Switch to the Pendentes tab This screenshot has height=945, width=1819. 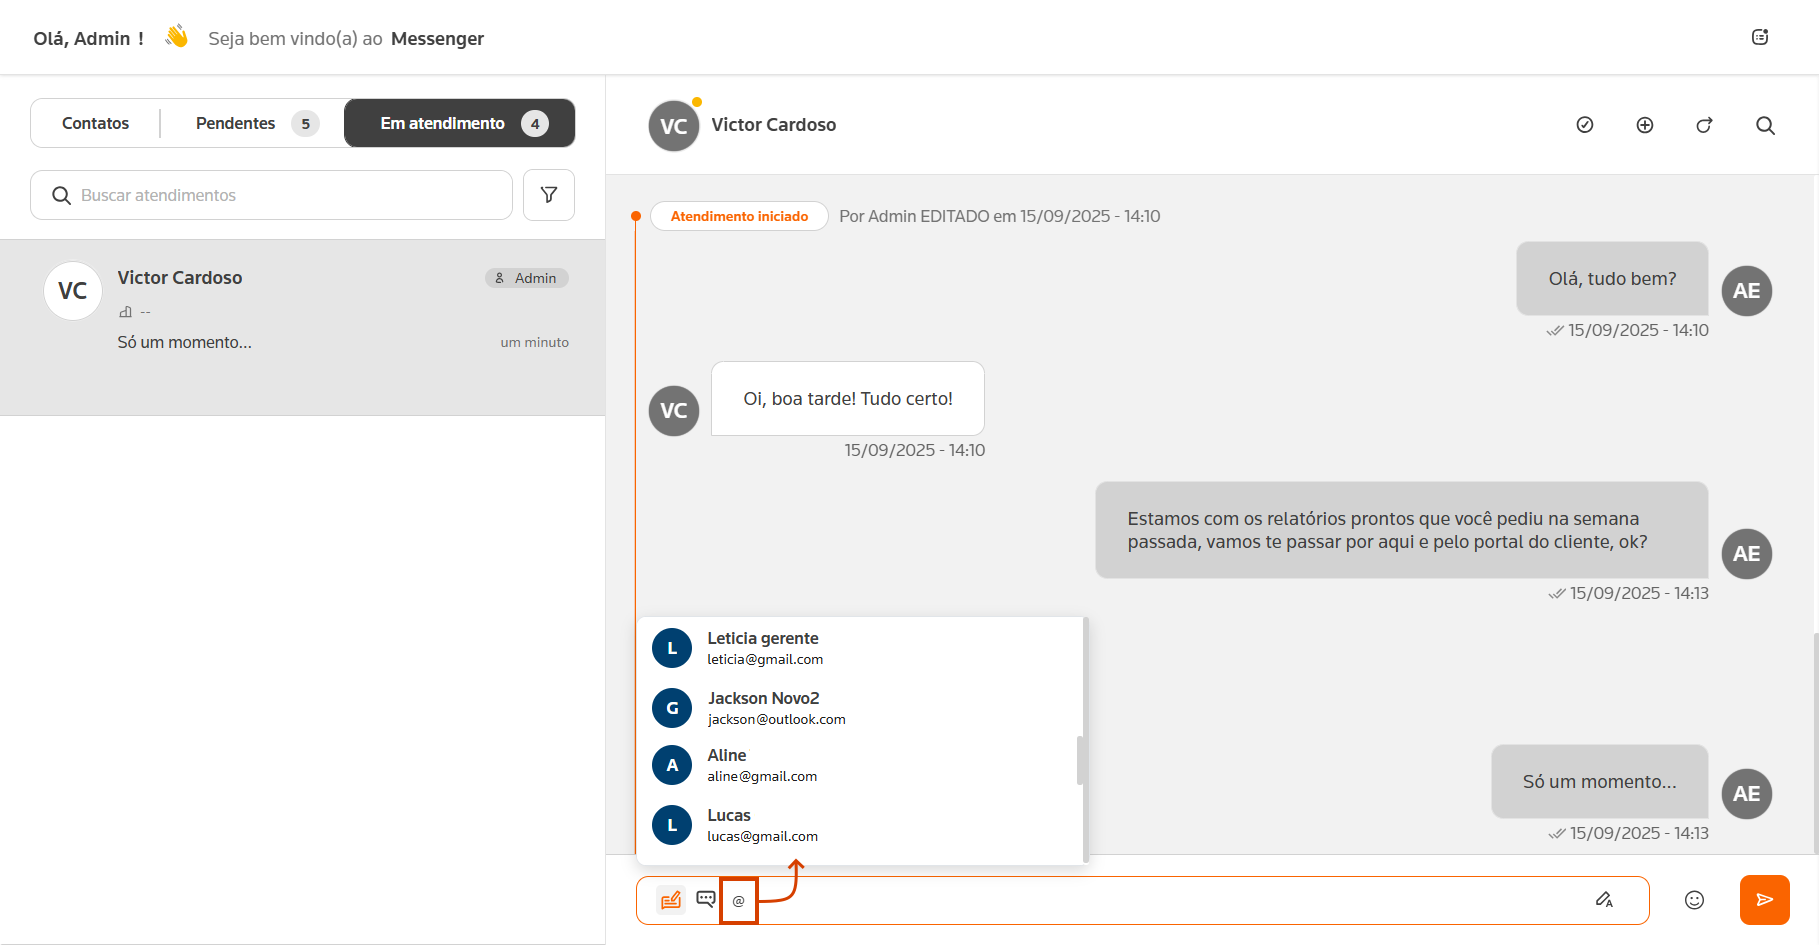(236, 123)
